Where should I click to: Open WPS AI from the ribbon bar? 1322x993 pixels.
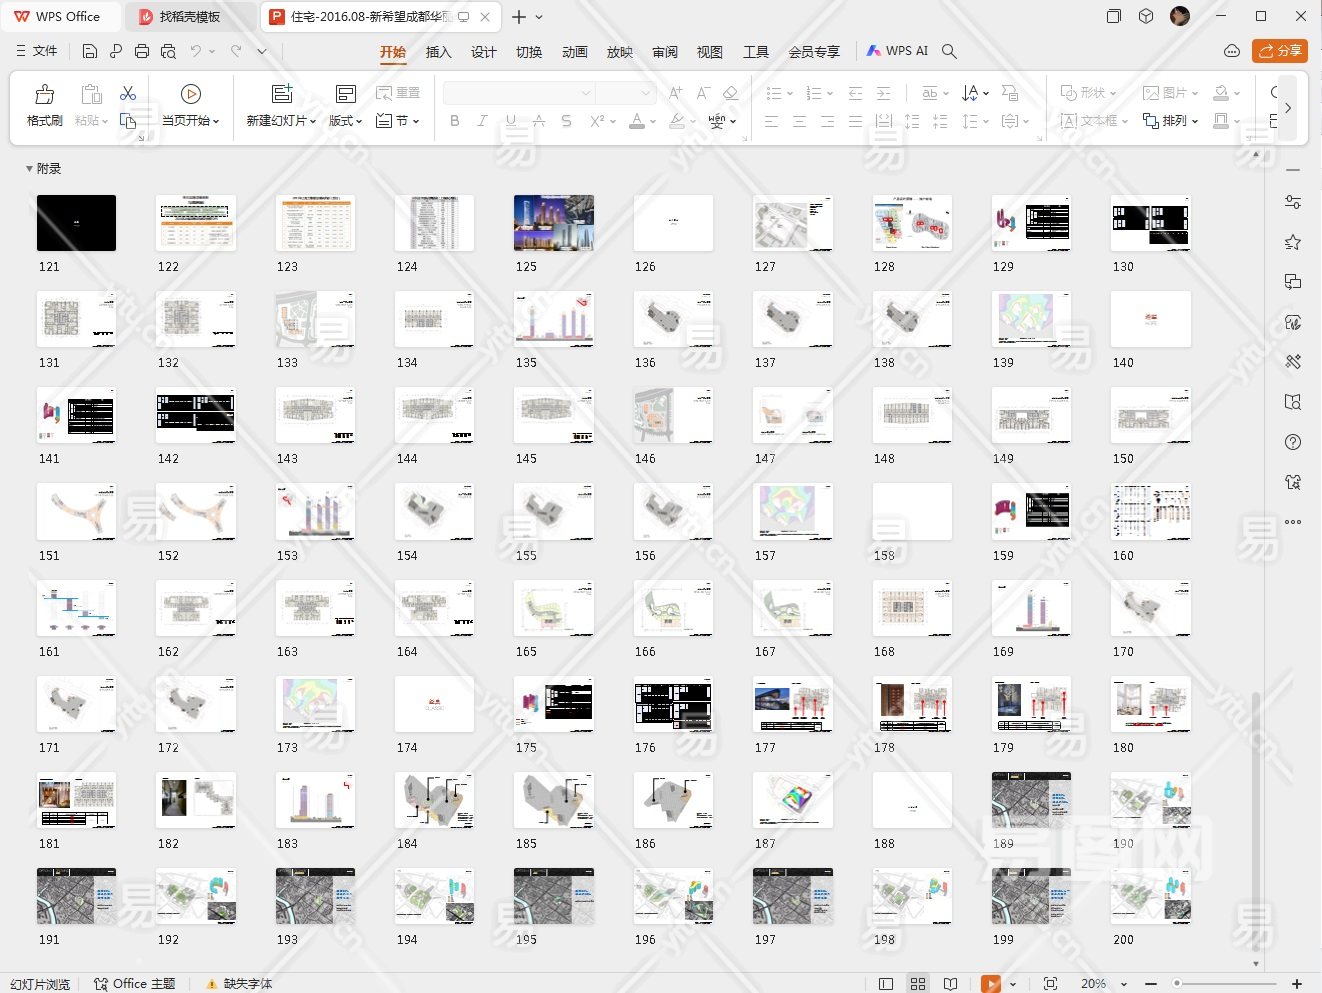tap(897, 51)
